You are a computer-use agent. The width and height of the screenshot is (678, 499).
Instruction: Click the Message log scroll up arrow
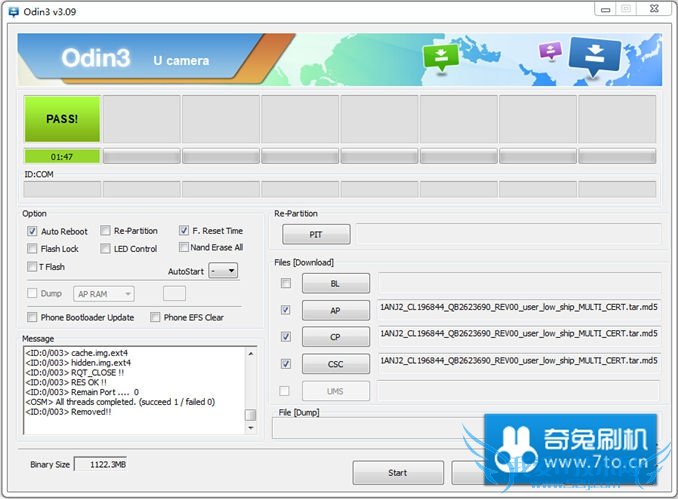(x=251, y=354)
